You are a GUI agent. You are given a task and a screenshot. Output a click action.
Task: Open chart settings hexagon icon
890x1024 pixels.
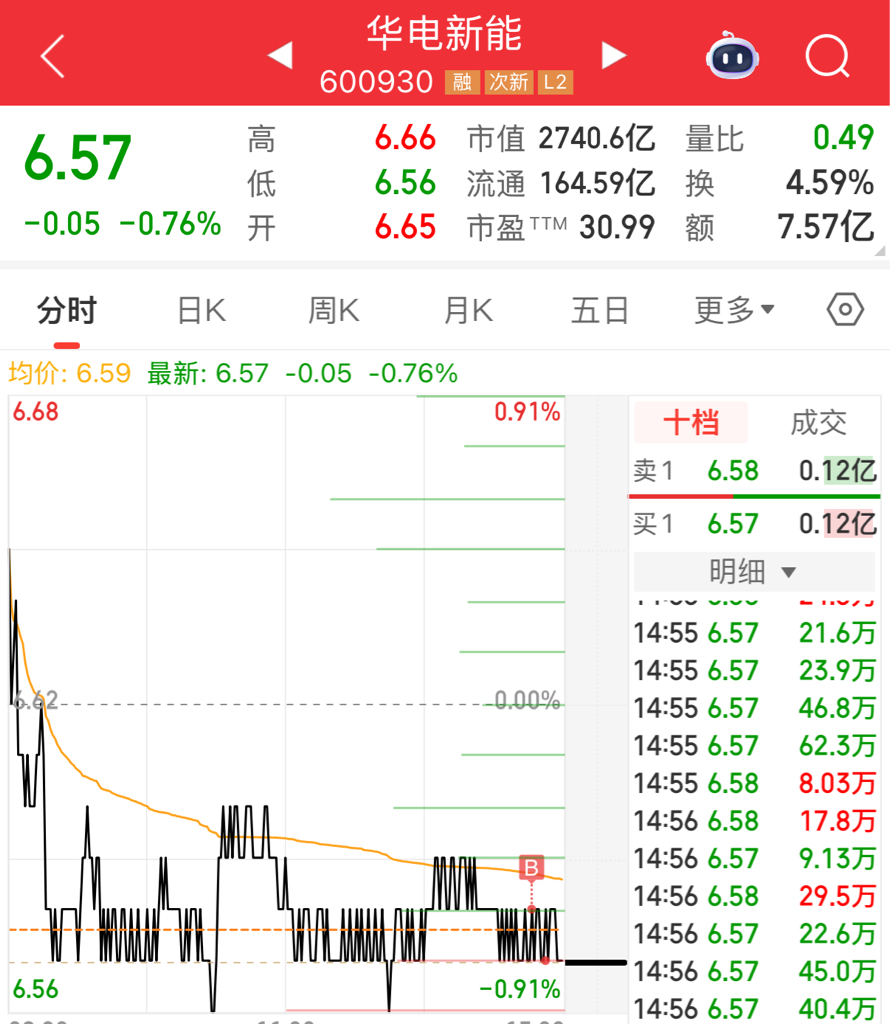(x=845, y=310)
